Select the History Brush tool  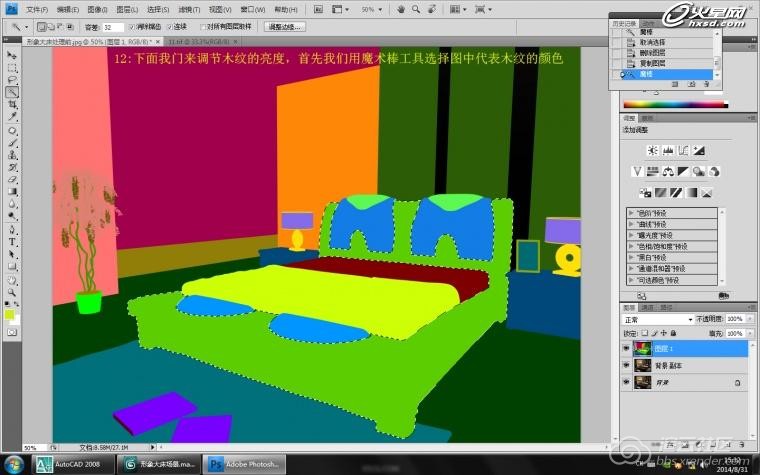click(x=12, y=167)
